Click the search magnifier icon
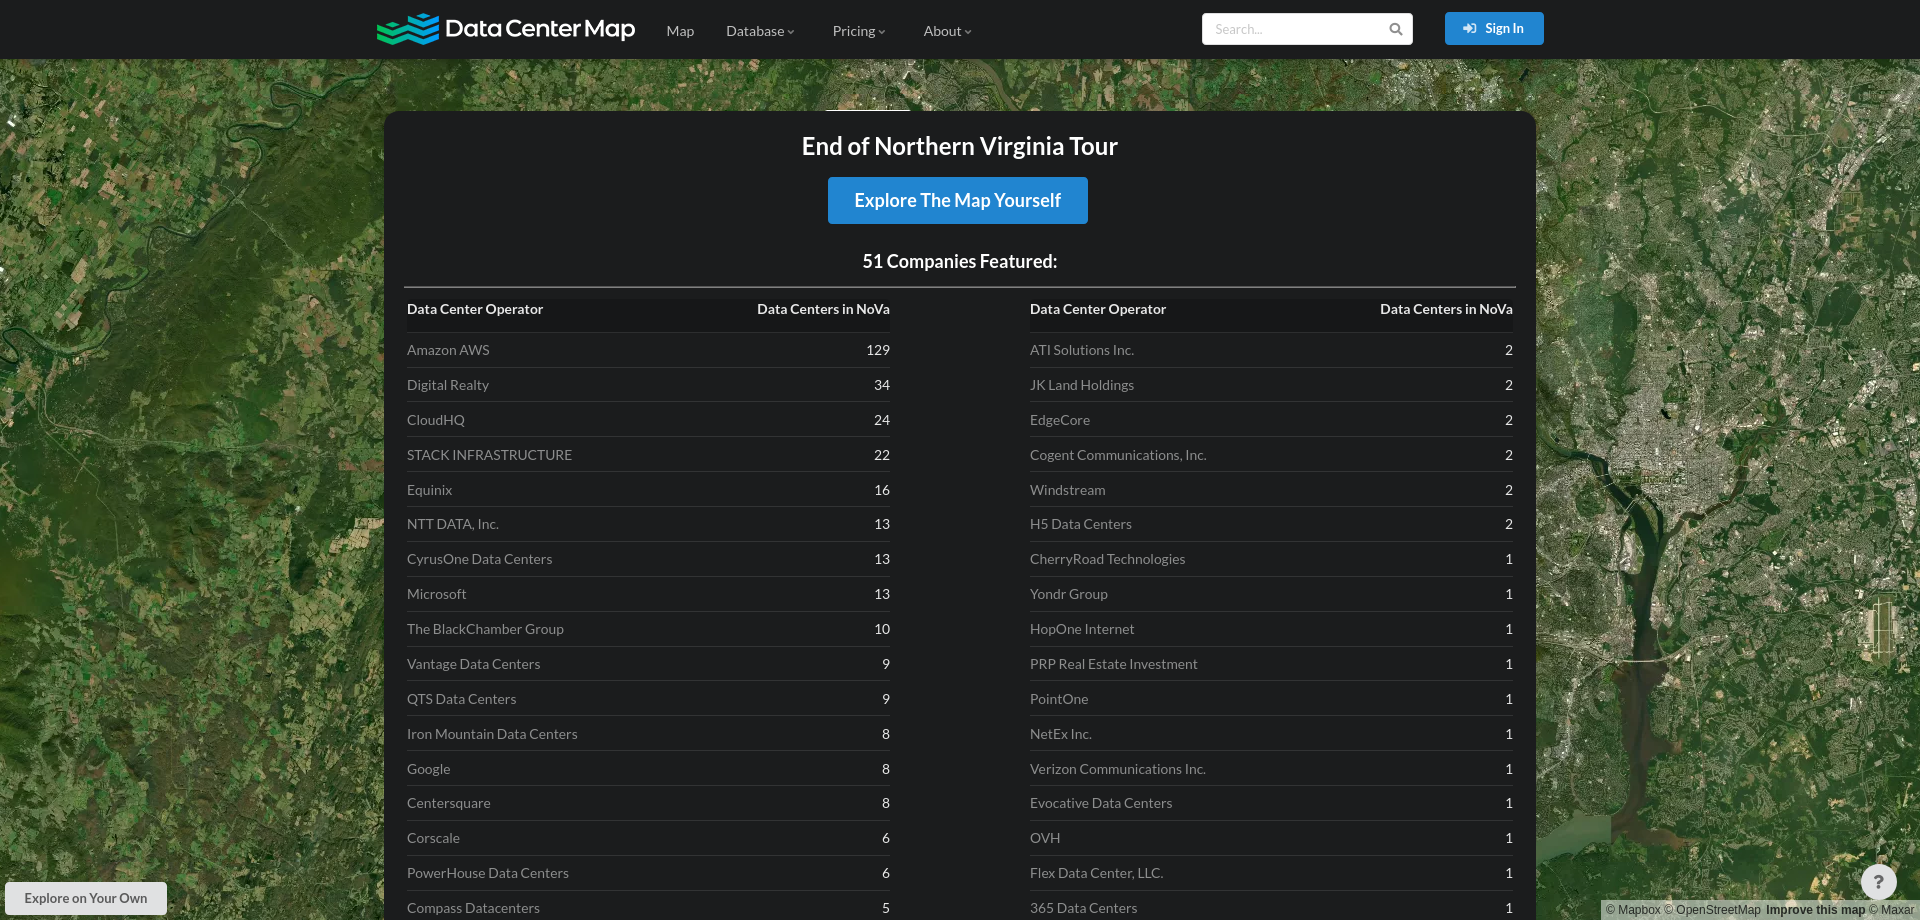This screenshot has height=920, width=1920. [x=1396, y=29]
